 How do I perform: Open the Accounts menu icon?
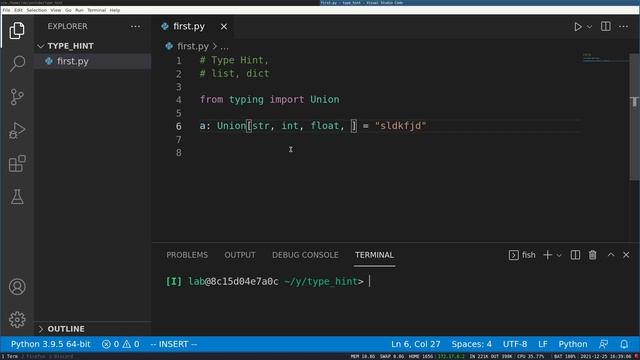coord(17,287)
